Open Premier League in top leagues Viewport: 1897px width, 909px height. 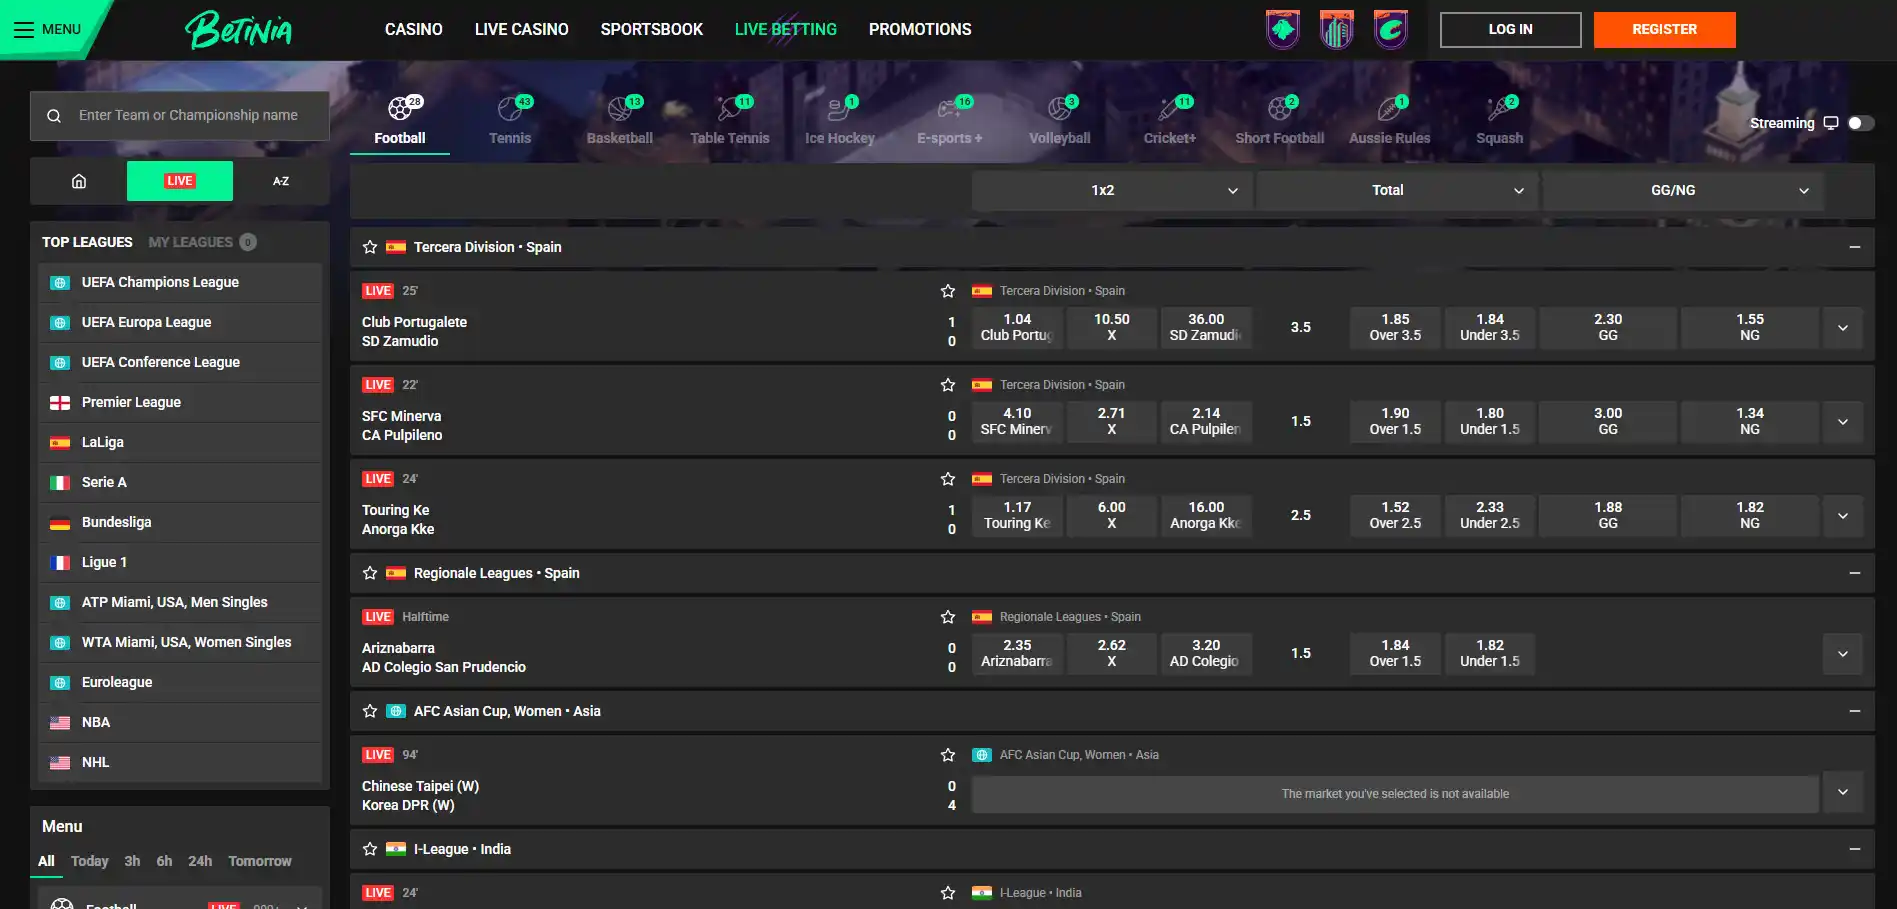pos(180,403)
